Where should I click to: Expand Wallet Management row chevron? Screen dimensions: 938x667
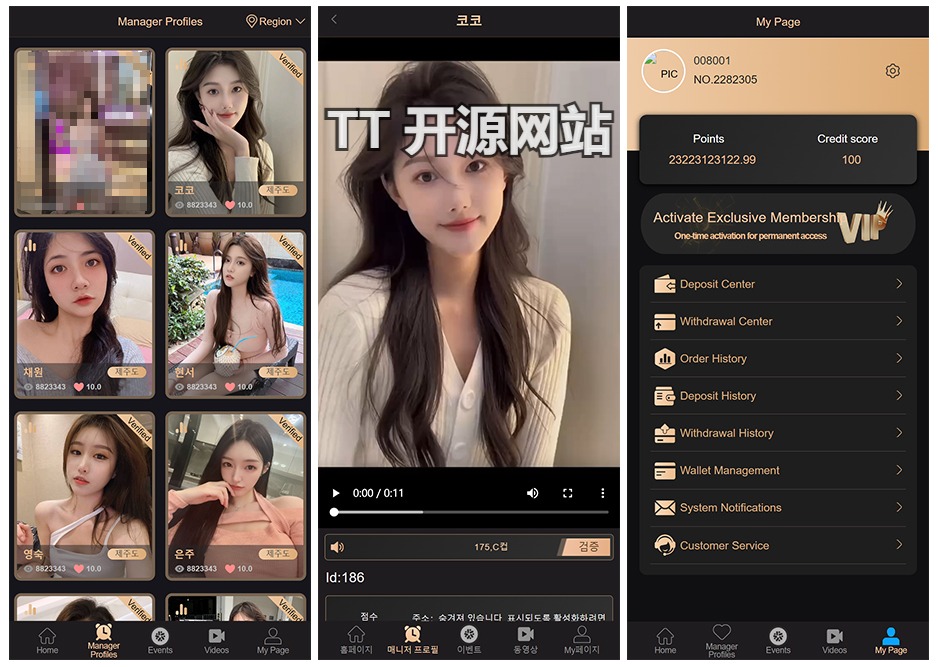899,470
